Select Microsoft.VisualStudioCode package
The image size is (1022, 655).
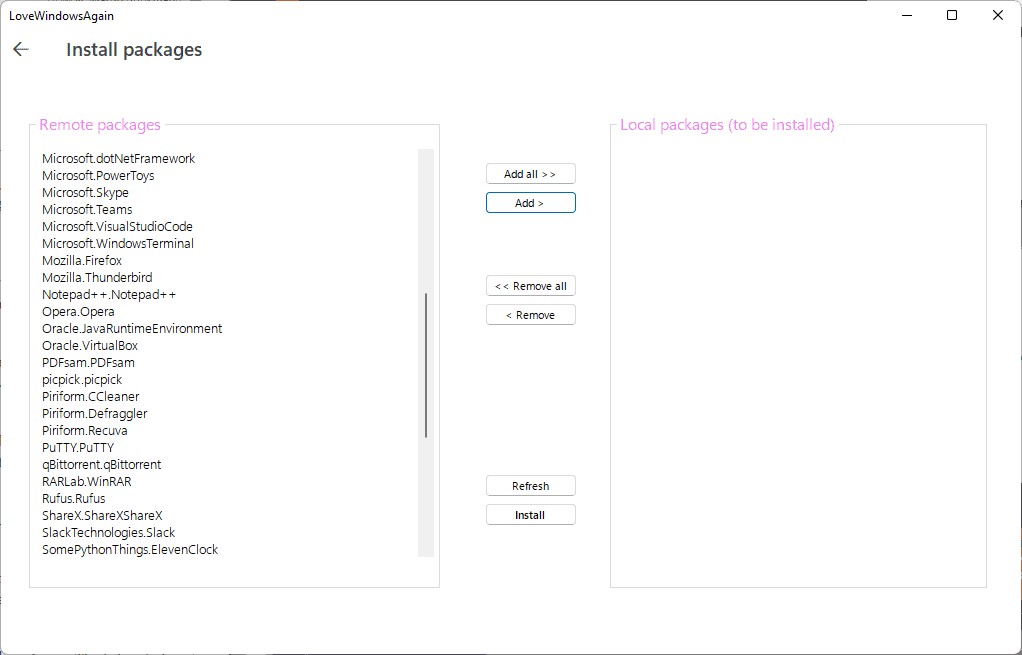coord(117,226)
